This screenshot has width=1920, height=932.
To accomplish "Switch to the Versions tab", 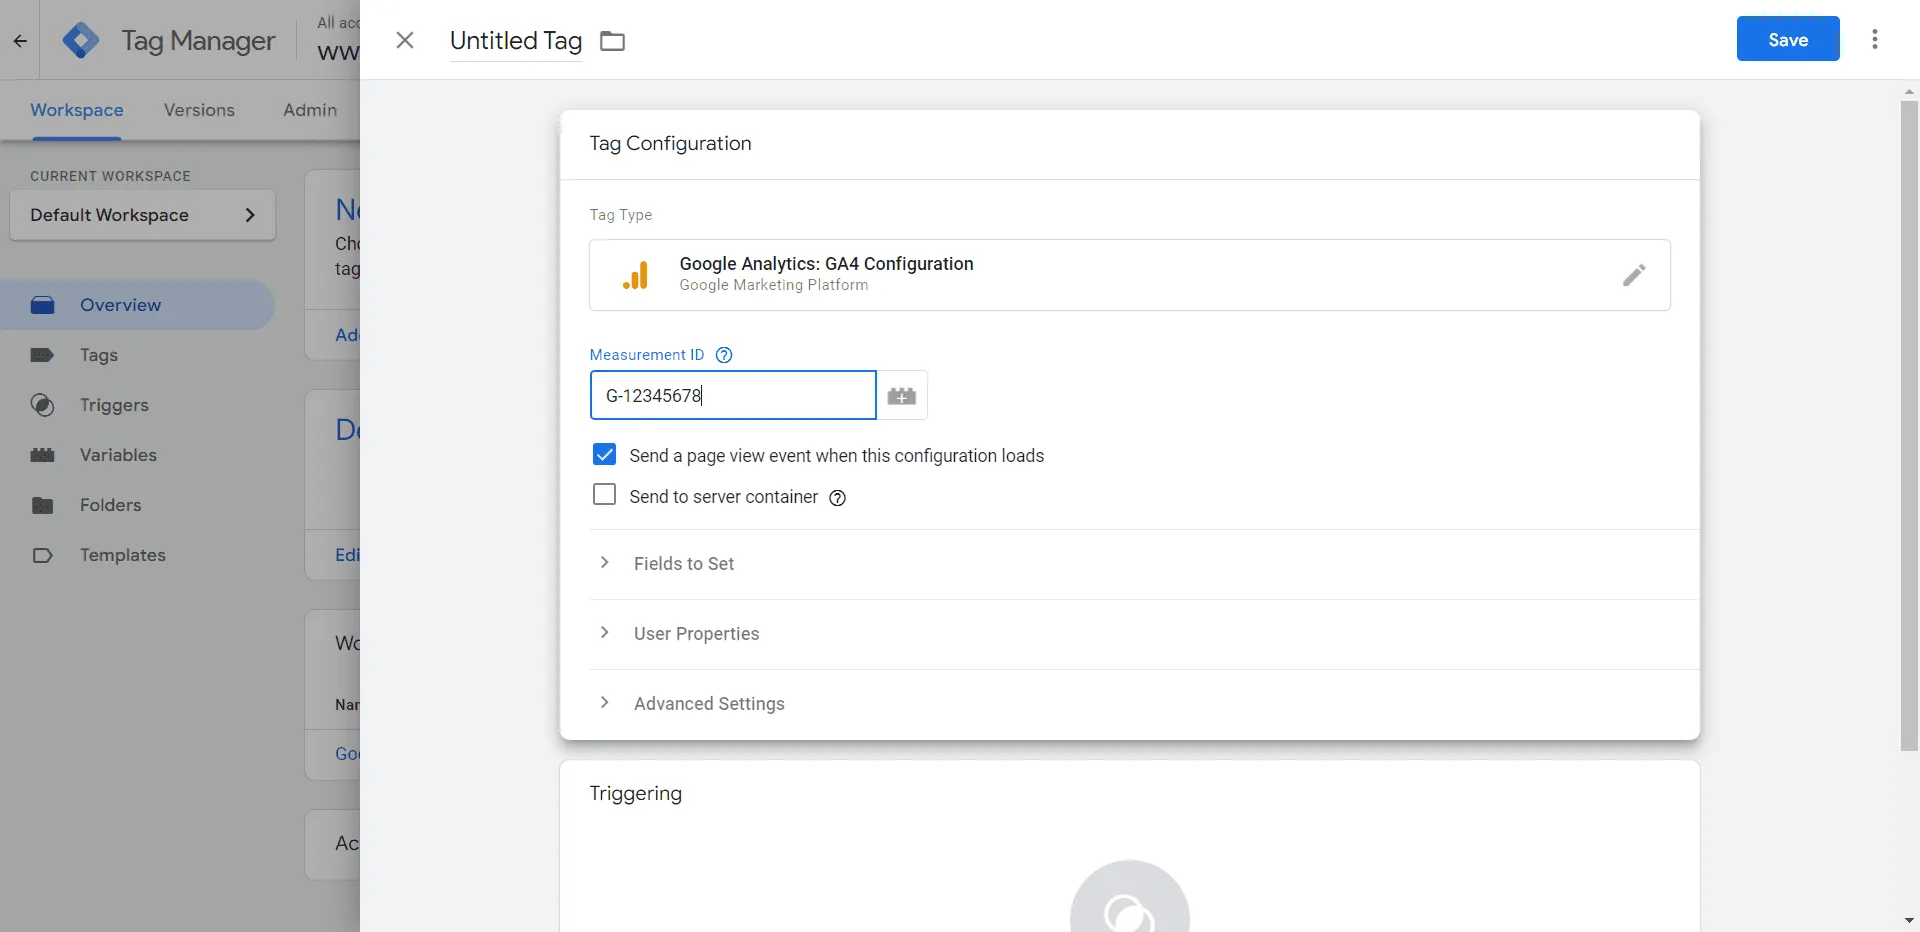I will (x=199, y=110).
